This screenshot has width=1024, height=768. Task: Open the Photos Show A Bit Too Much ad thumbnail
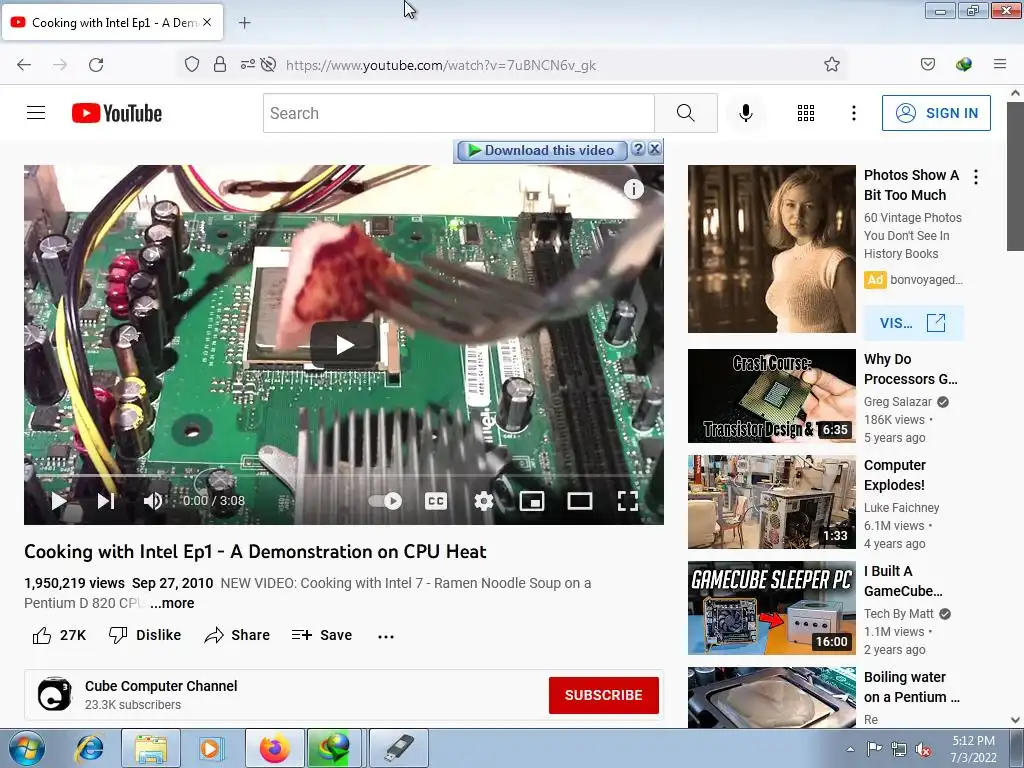[x=772, y=249]
